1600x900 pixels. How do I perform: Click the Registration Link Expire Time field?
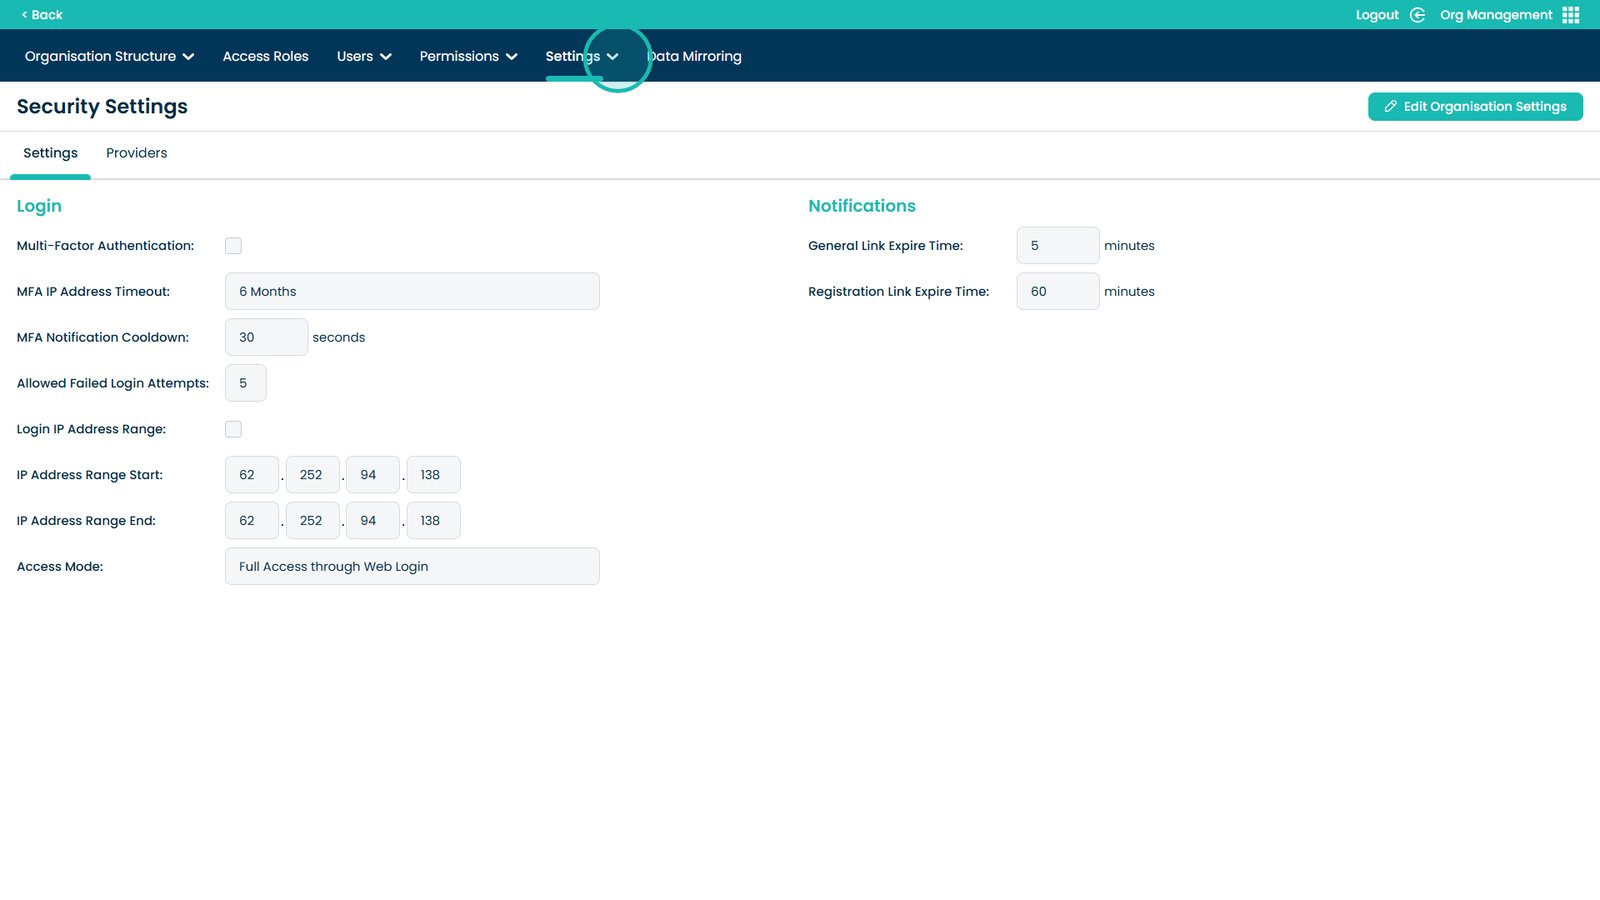click(1057, 292)
